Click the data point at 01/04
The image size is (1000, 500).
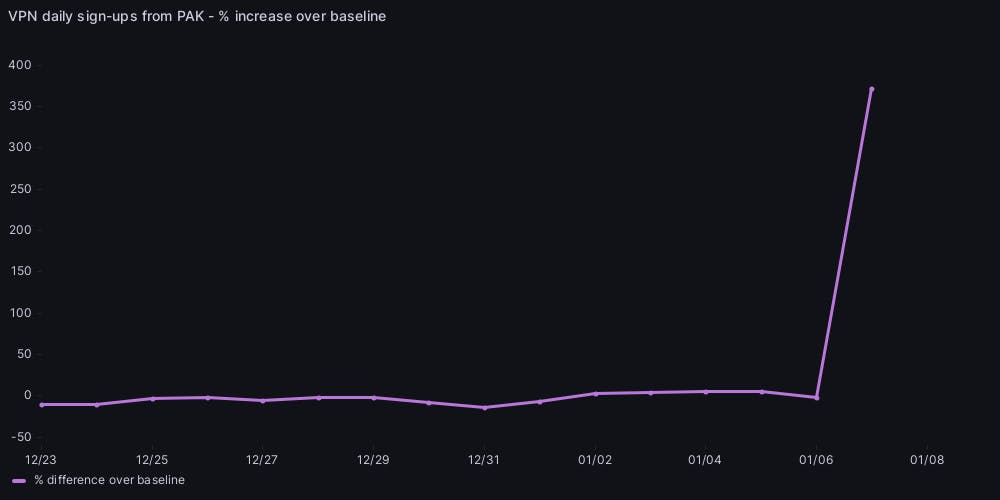706,392
